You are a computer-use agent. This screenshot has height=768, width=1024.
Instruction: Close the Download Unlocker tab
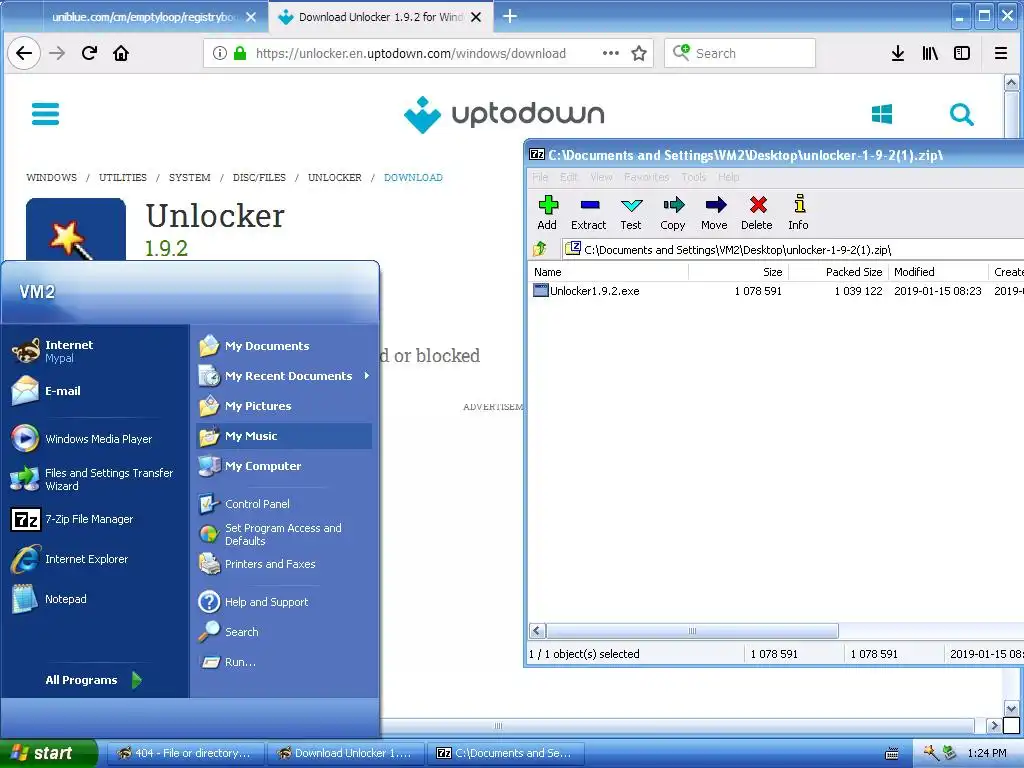(x=476, y=17)
